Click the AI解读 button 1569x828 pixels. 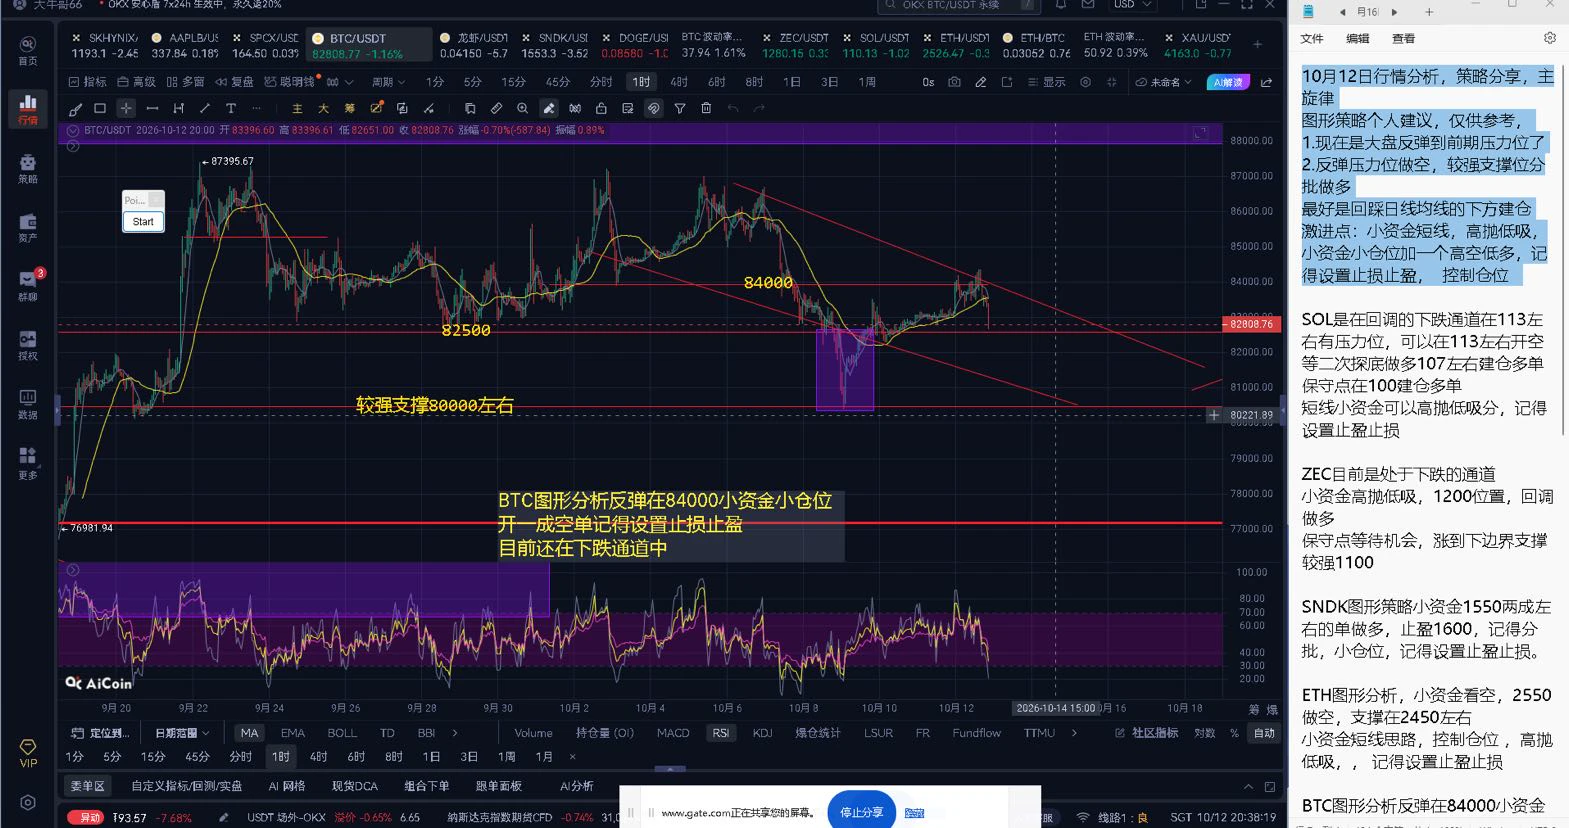point(1228,82)
